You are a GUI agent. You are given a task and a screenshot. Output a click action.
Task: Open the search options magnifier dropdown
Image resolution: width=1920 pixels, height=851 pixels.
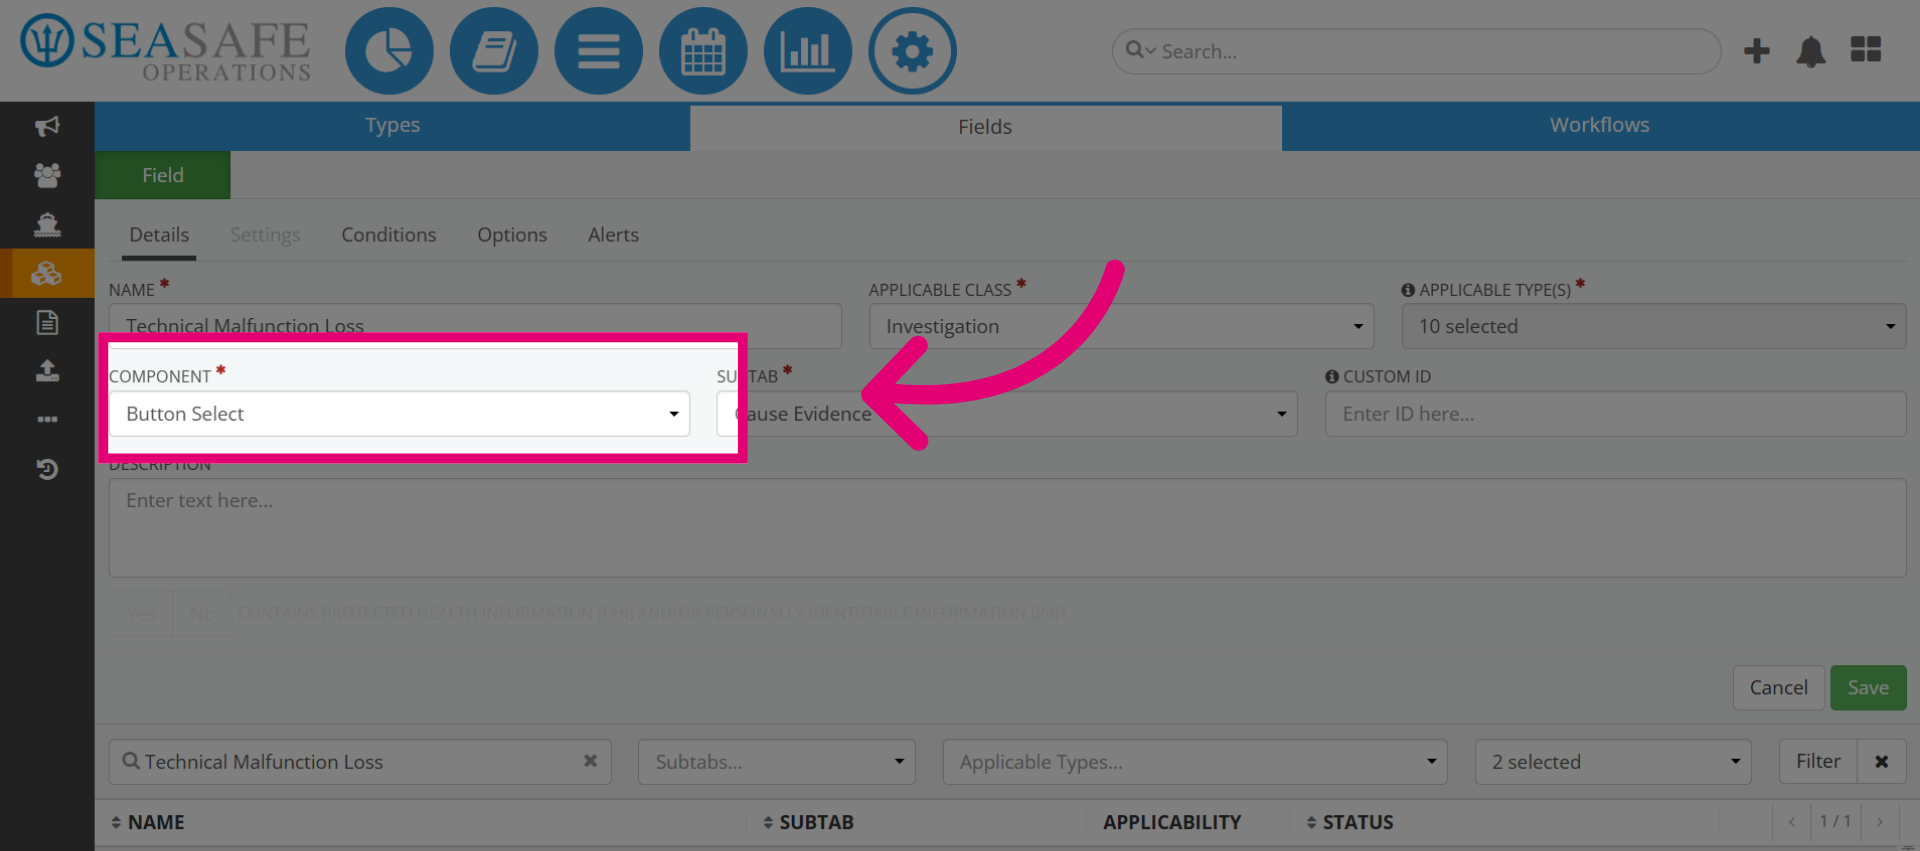coord(1140,50)
